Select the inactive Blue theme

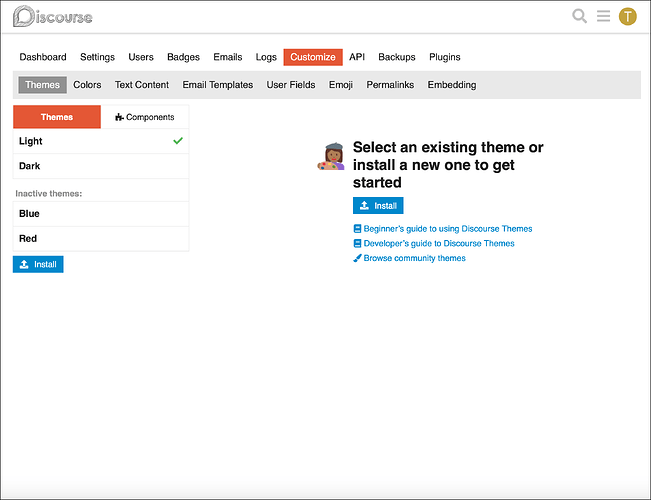point(101,214)
